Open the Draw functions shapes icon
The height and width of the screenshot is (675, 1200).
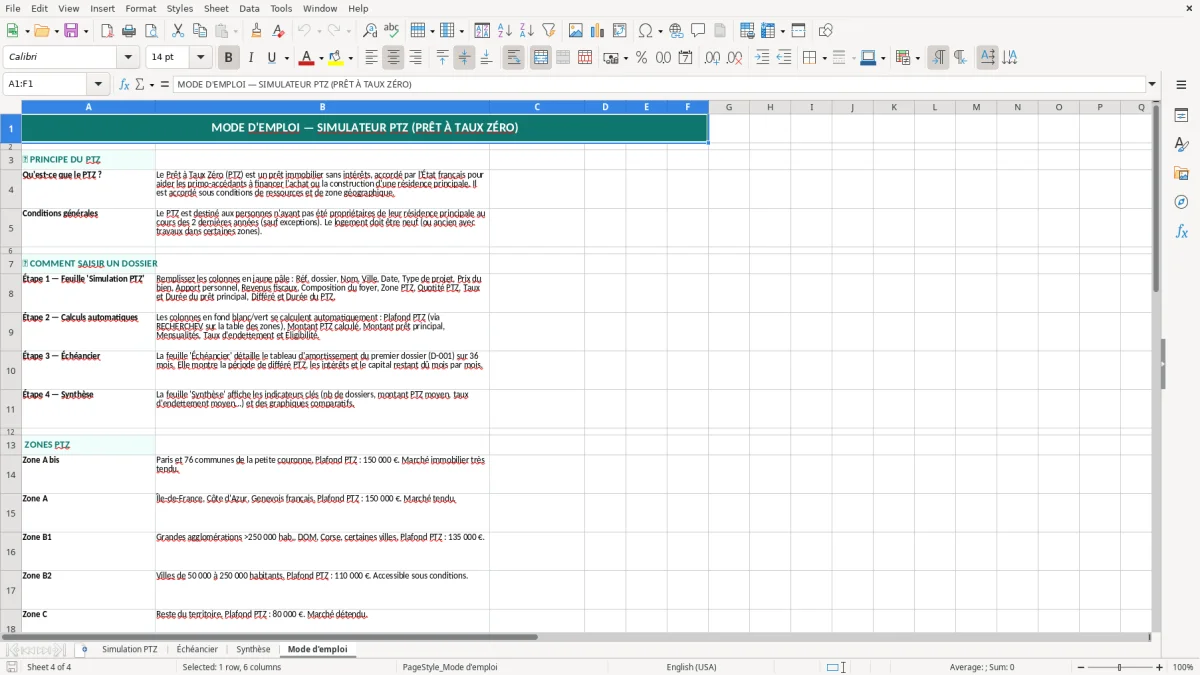click(x=826, y=31)
